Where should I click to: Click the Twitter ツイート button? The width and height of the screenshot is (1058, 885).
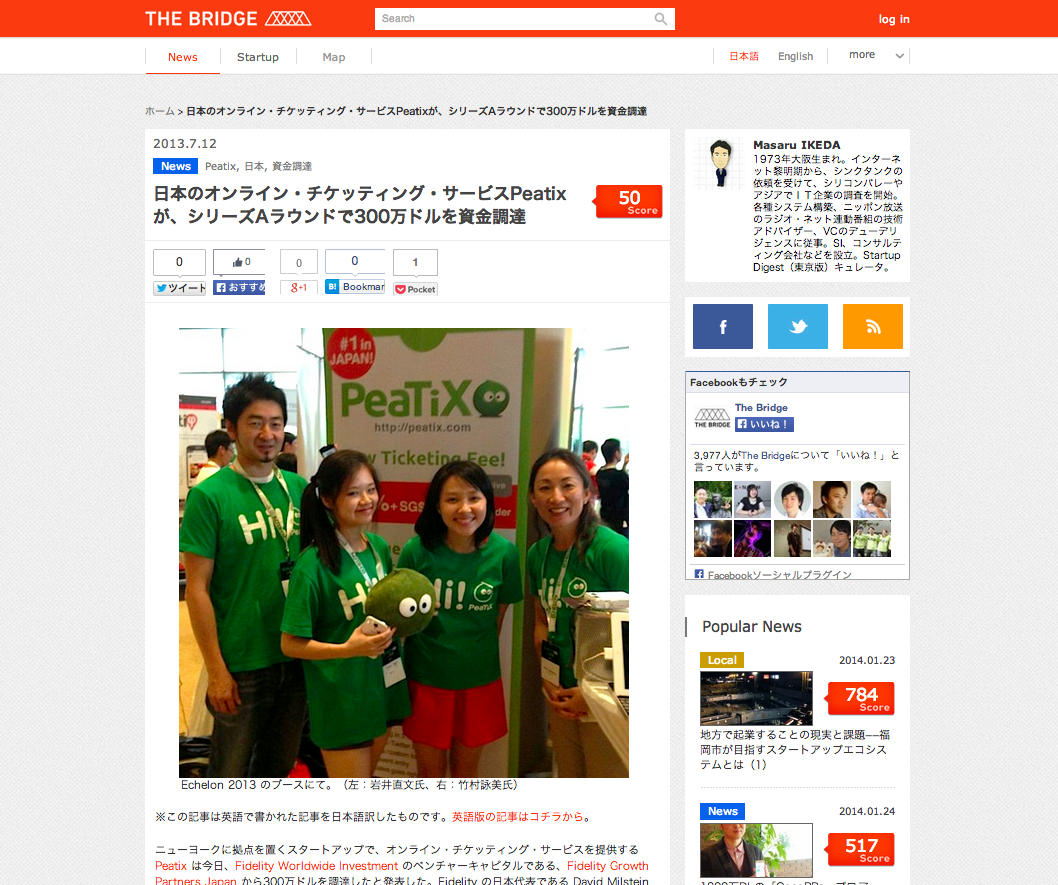(179, 288)
